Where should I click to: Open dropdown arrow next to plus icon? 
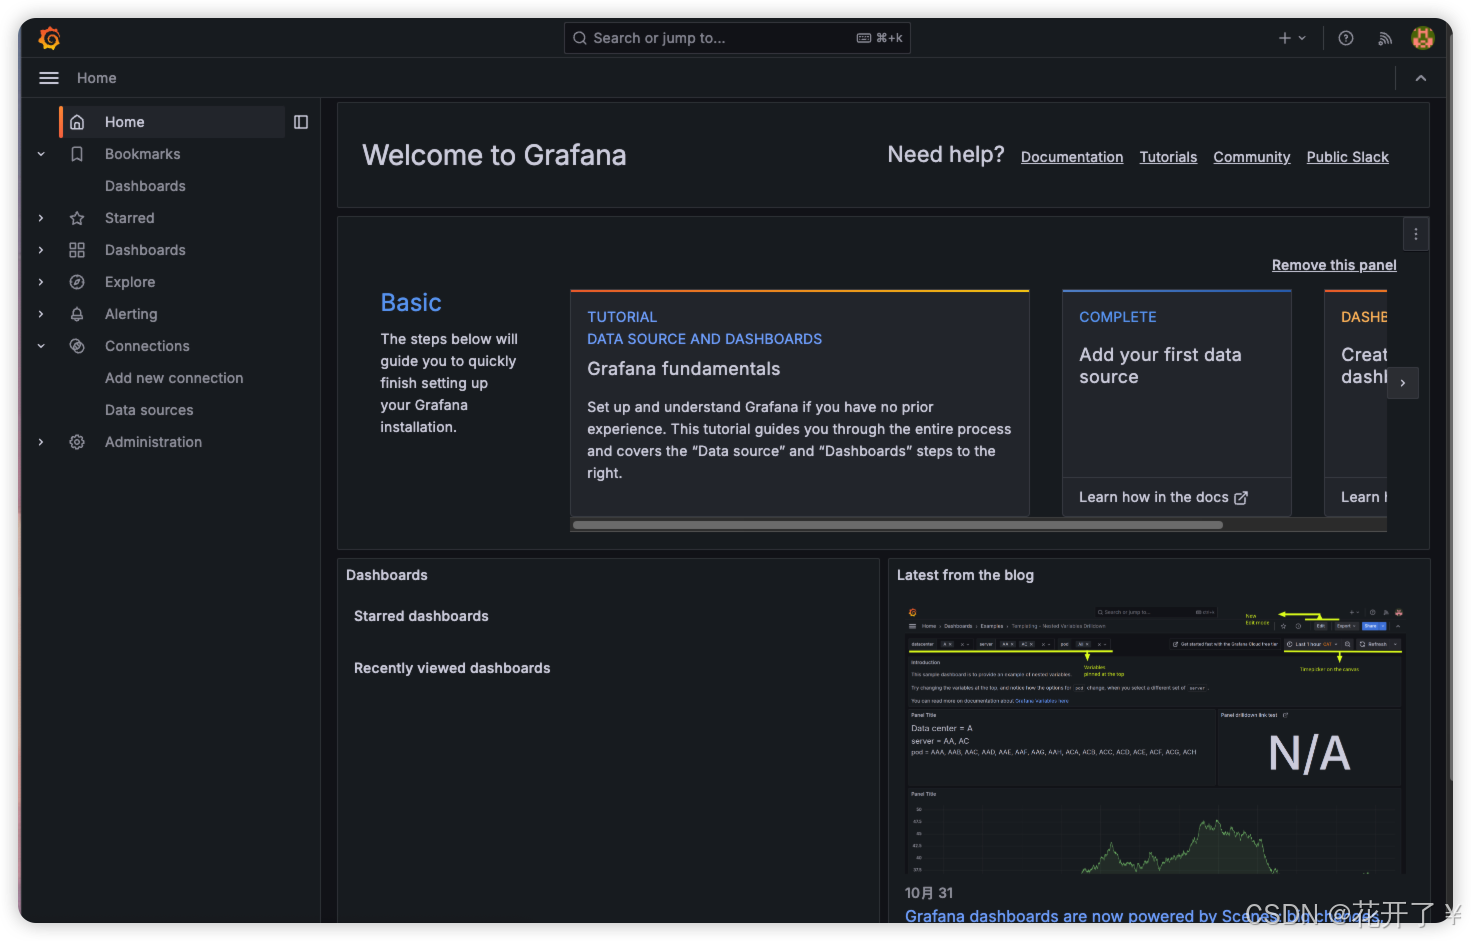1302,38
